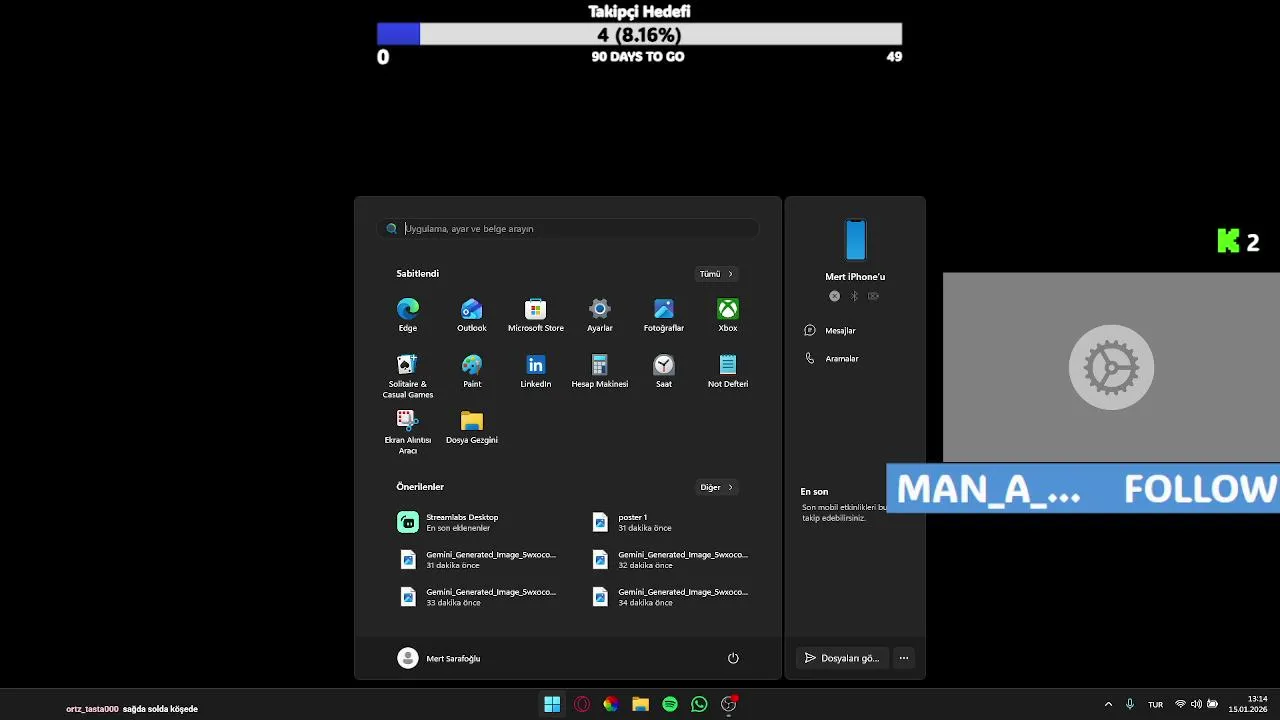Click Dosyaları gö... send files button

click(x=842, y=658)
